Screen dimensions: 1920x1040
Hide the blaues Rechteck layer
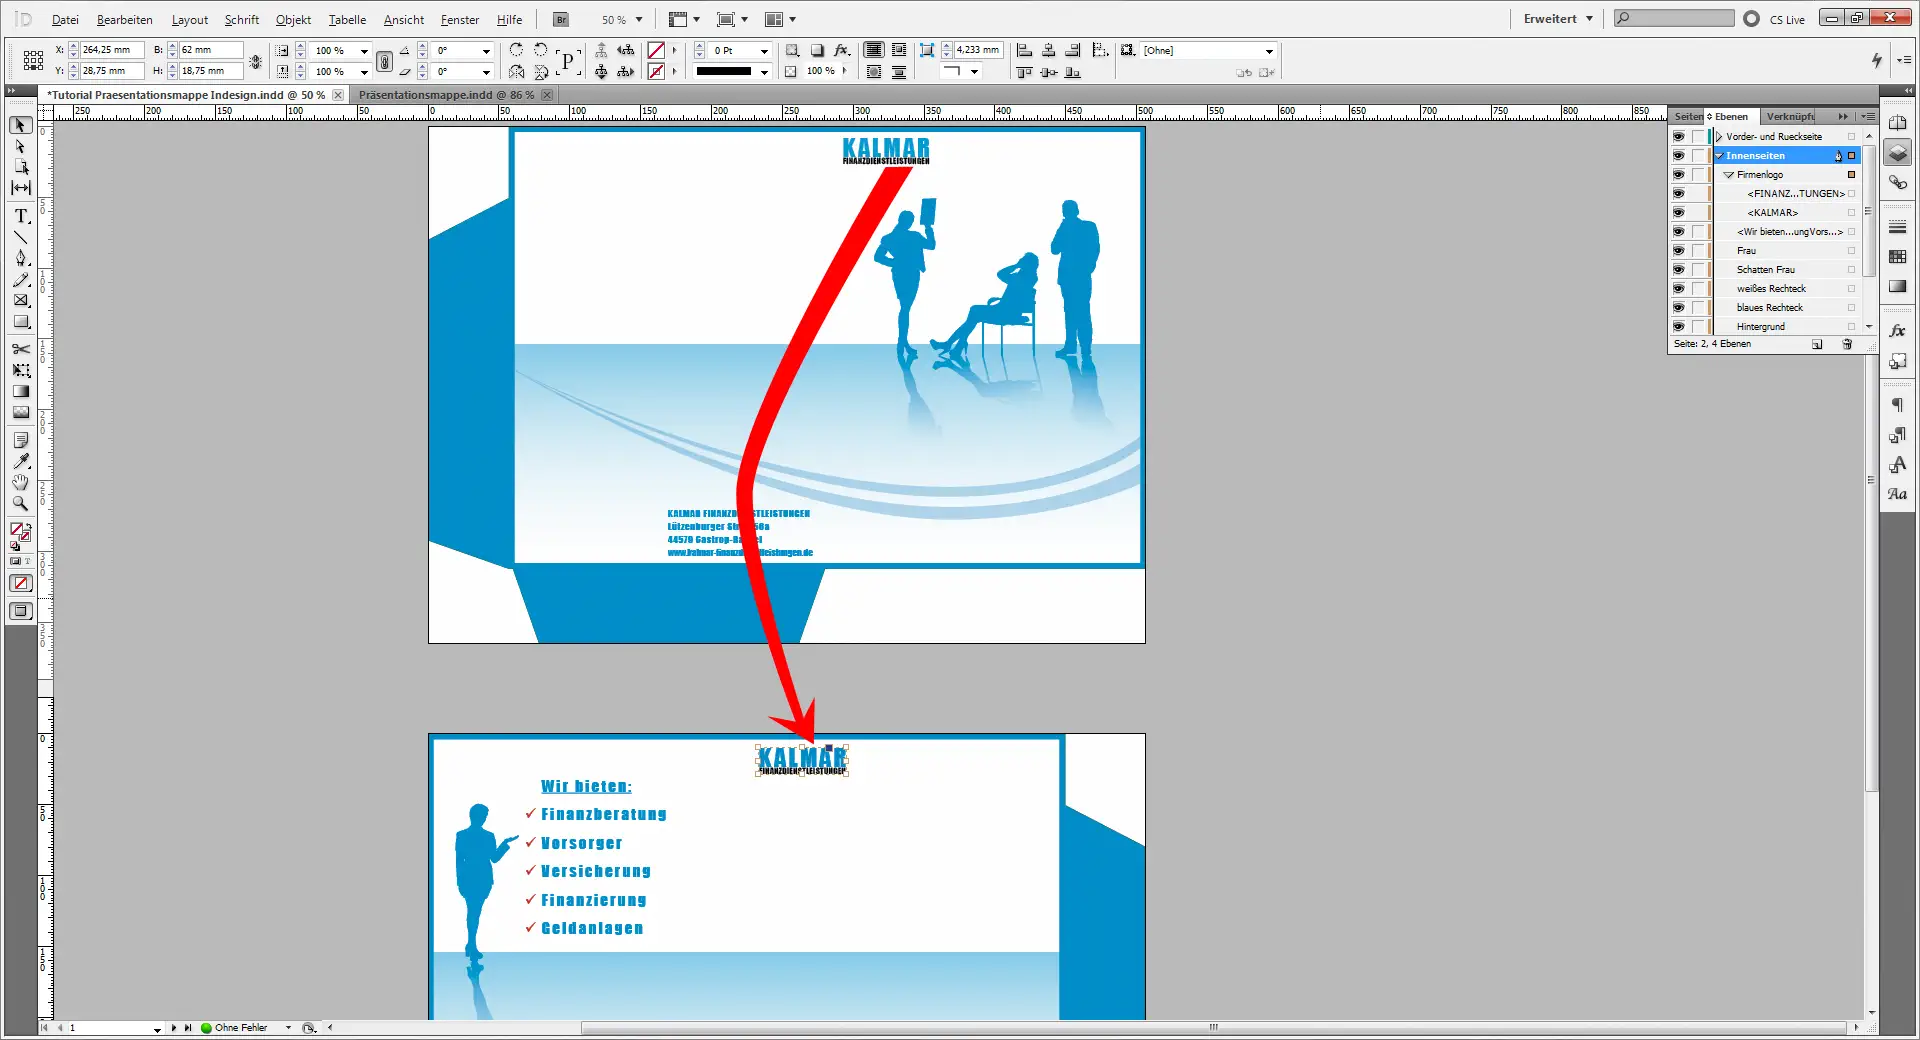tap(1679, 307)
